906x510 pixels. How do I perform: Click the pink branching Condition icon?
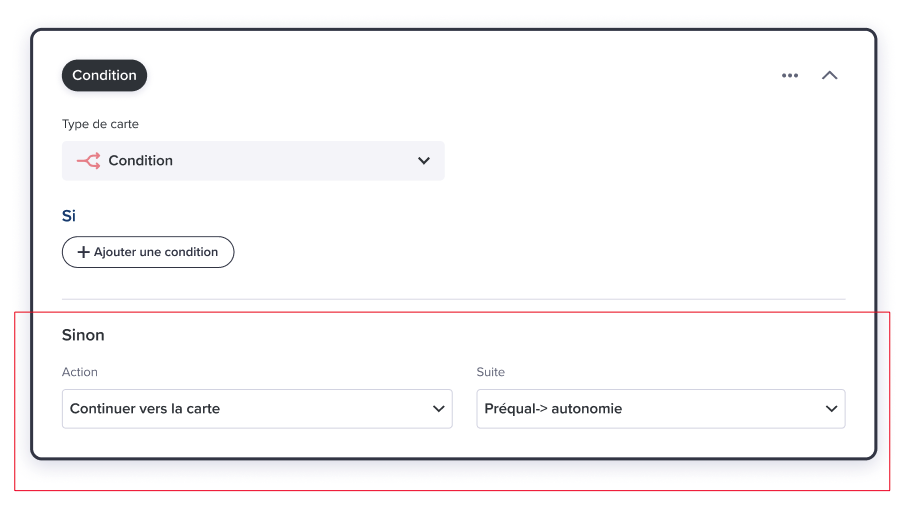88,161
